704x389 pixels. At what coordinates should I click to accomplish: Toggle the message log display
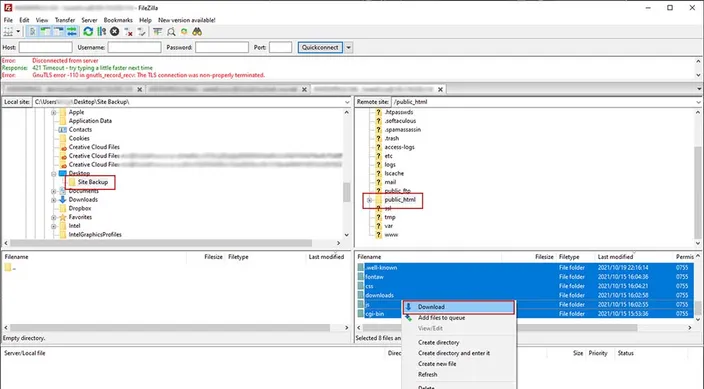pos(32,31)
